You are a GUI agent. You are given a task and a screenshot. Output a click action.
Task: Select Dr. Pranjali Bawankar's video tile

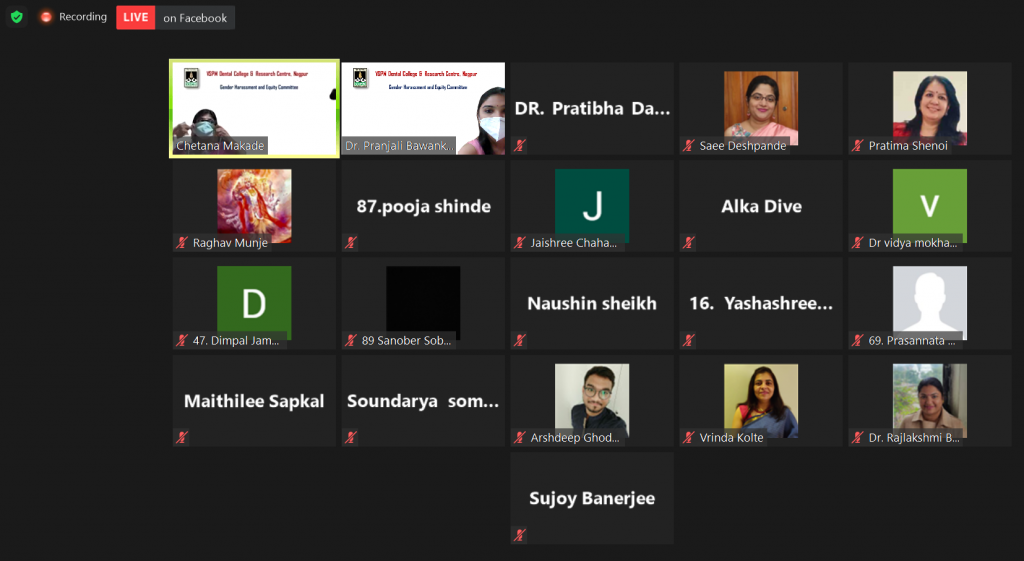coord(423,108)
